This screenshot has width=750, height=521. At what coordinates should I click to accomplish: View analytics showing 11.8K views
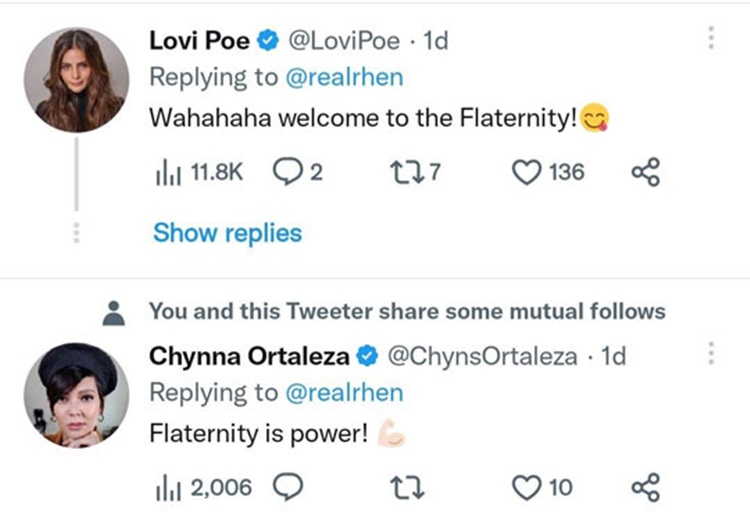click(195, 173)
